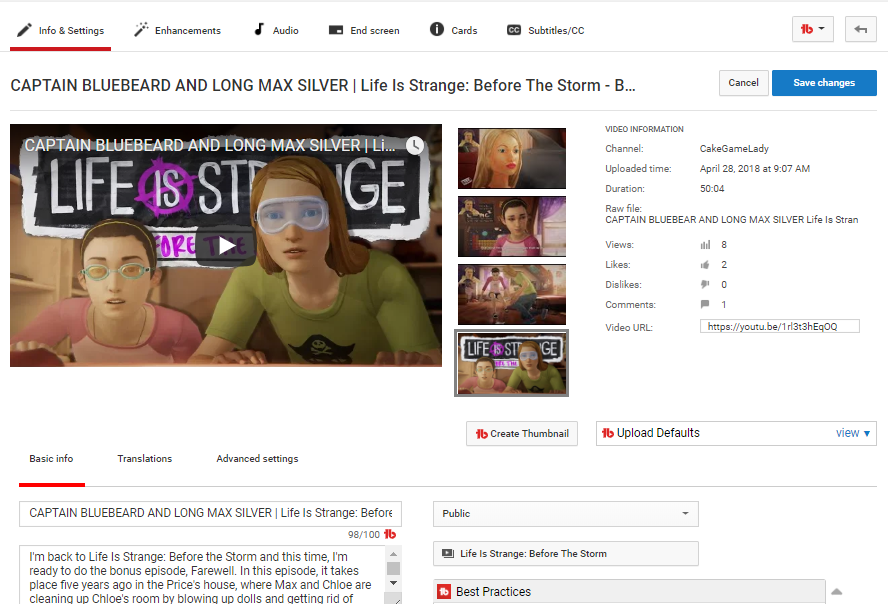Click the Comments speech bubble icon
The image size is (888, 604).
tap(705, 304)
